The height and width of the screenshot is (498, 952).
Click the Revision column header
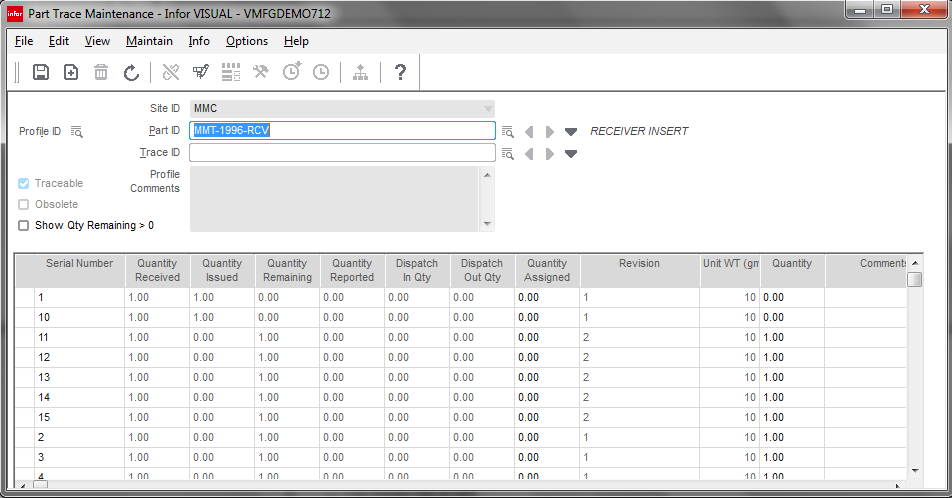(x=639, y=270)
